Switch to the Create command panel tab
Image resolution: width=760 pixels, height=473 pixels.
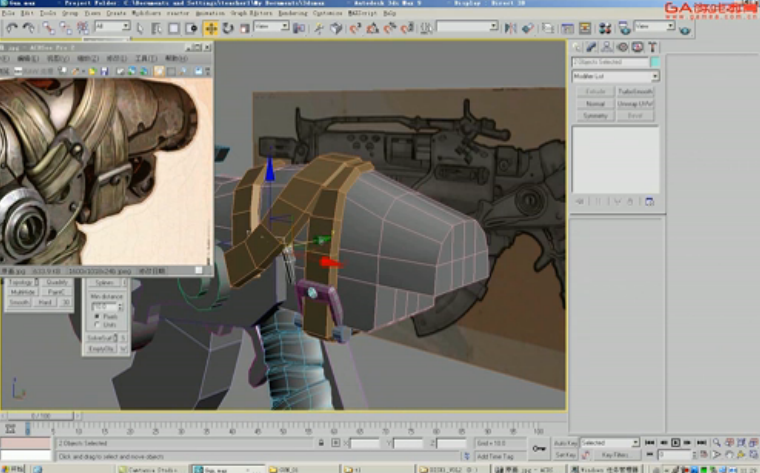[577, 47]
